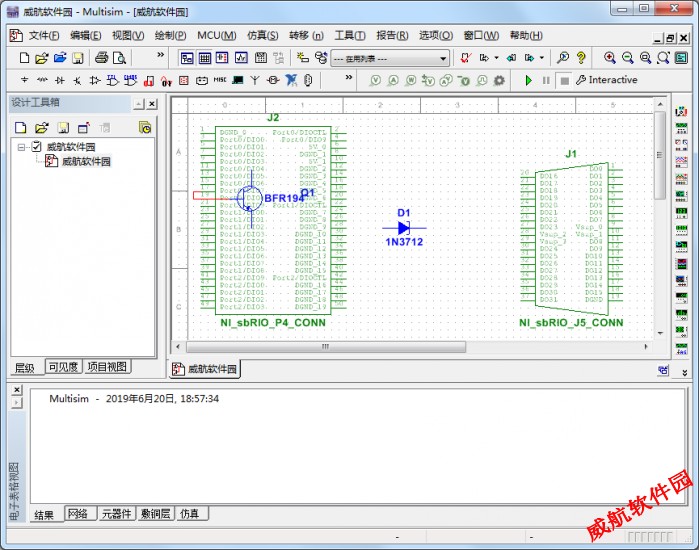Switch to the 元器件 spreadsheet tab
Screen dimensions: 699x550
[117, 514]
